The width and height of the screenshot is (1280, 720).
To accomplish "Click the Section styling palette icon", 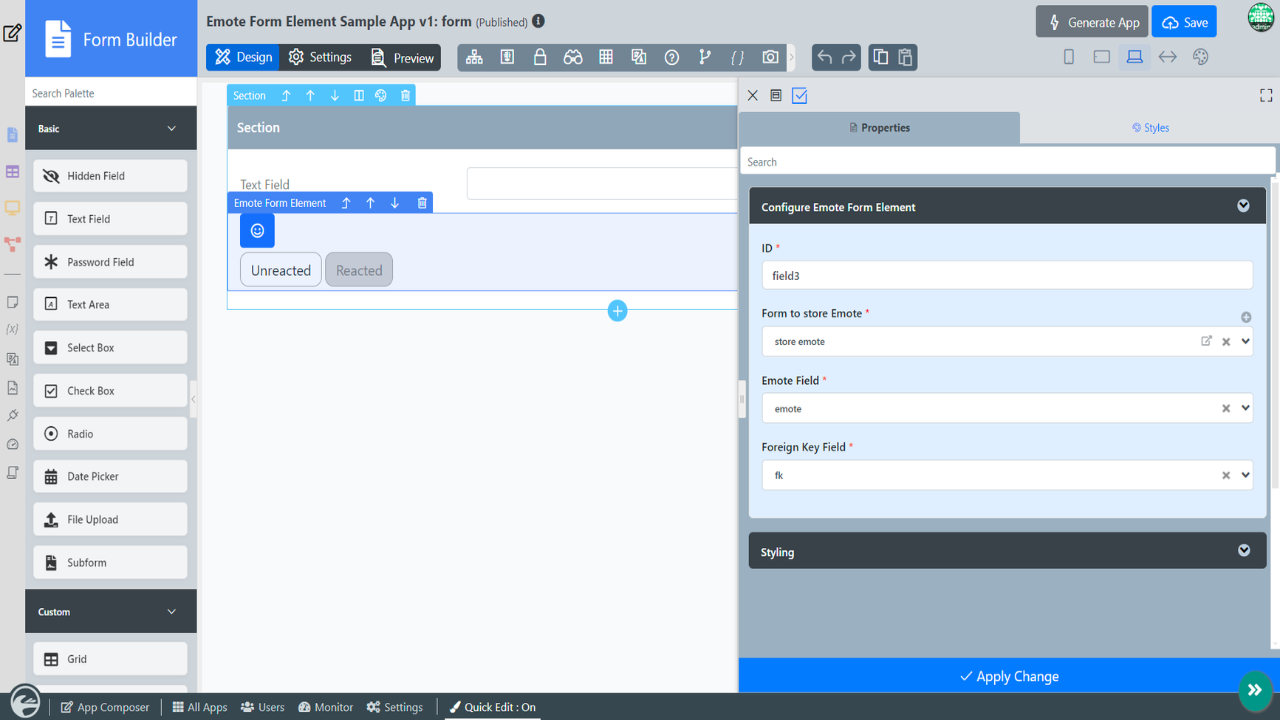I will [x=381, y=96].
